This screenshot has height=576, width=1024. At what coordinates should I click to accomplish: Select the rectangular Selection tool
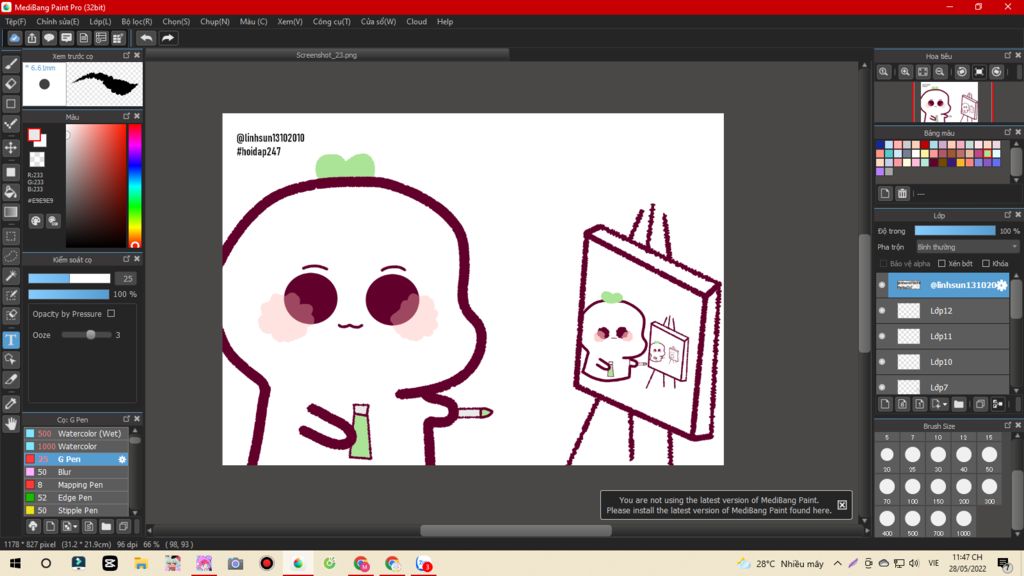coord(11,236)
